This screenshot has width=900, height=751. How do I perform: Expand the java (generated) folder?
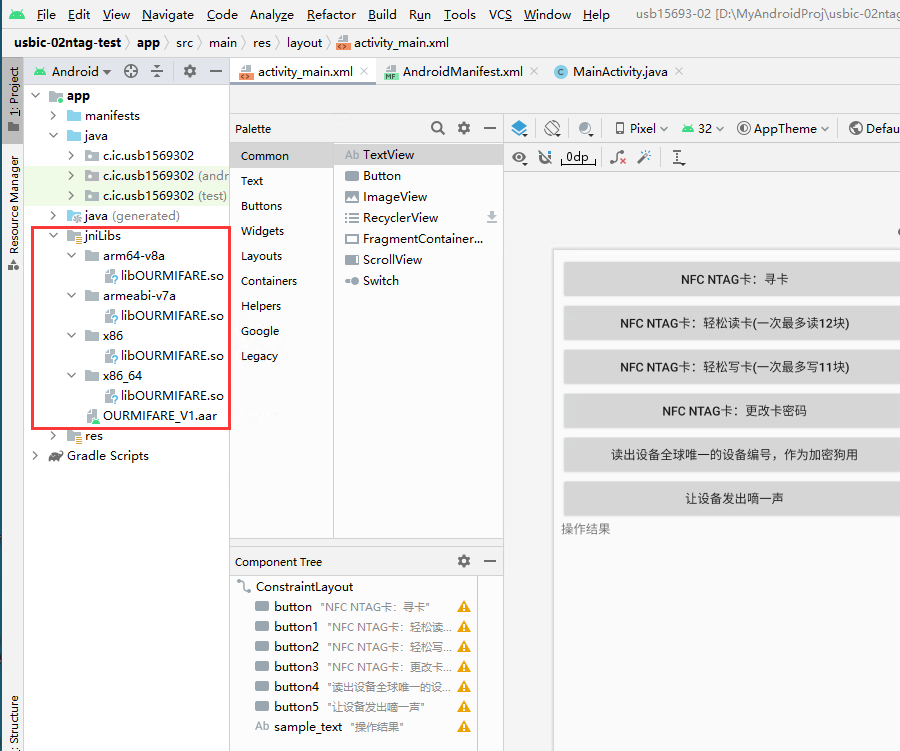point(53,215)
